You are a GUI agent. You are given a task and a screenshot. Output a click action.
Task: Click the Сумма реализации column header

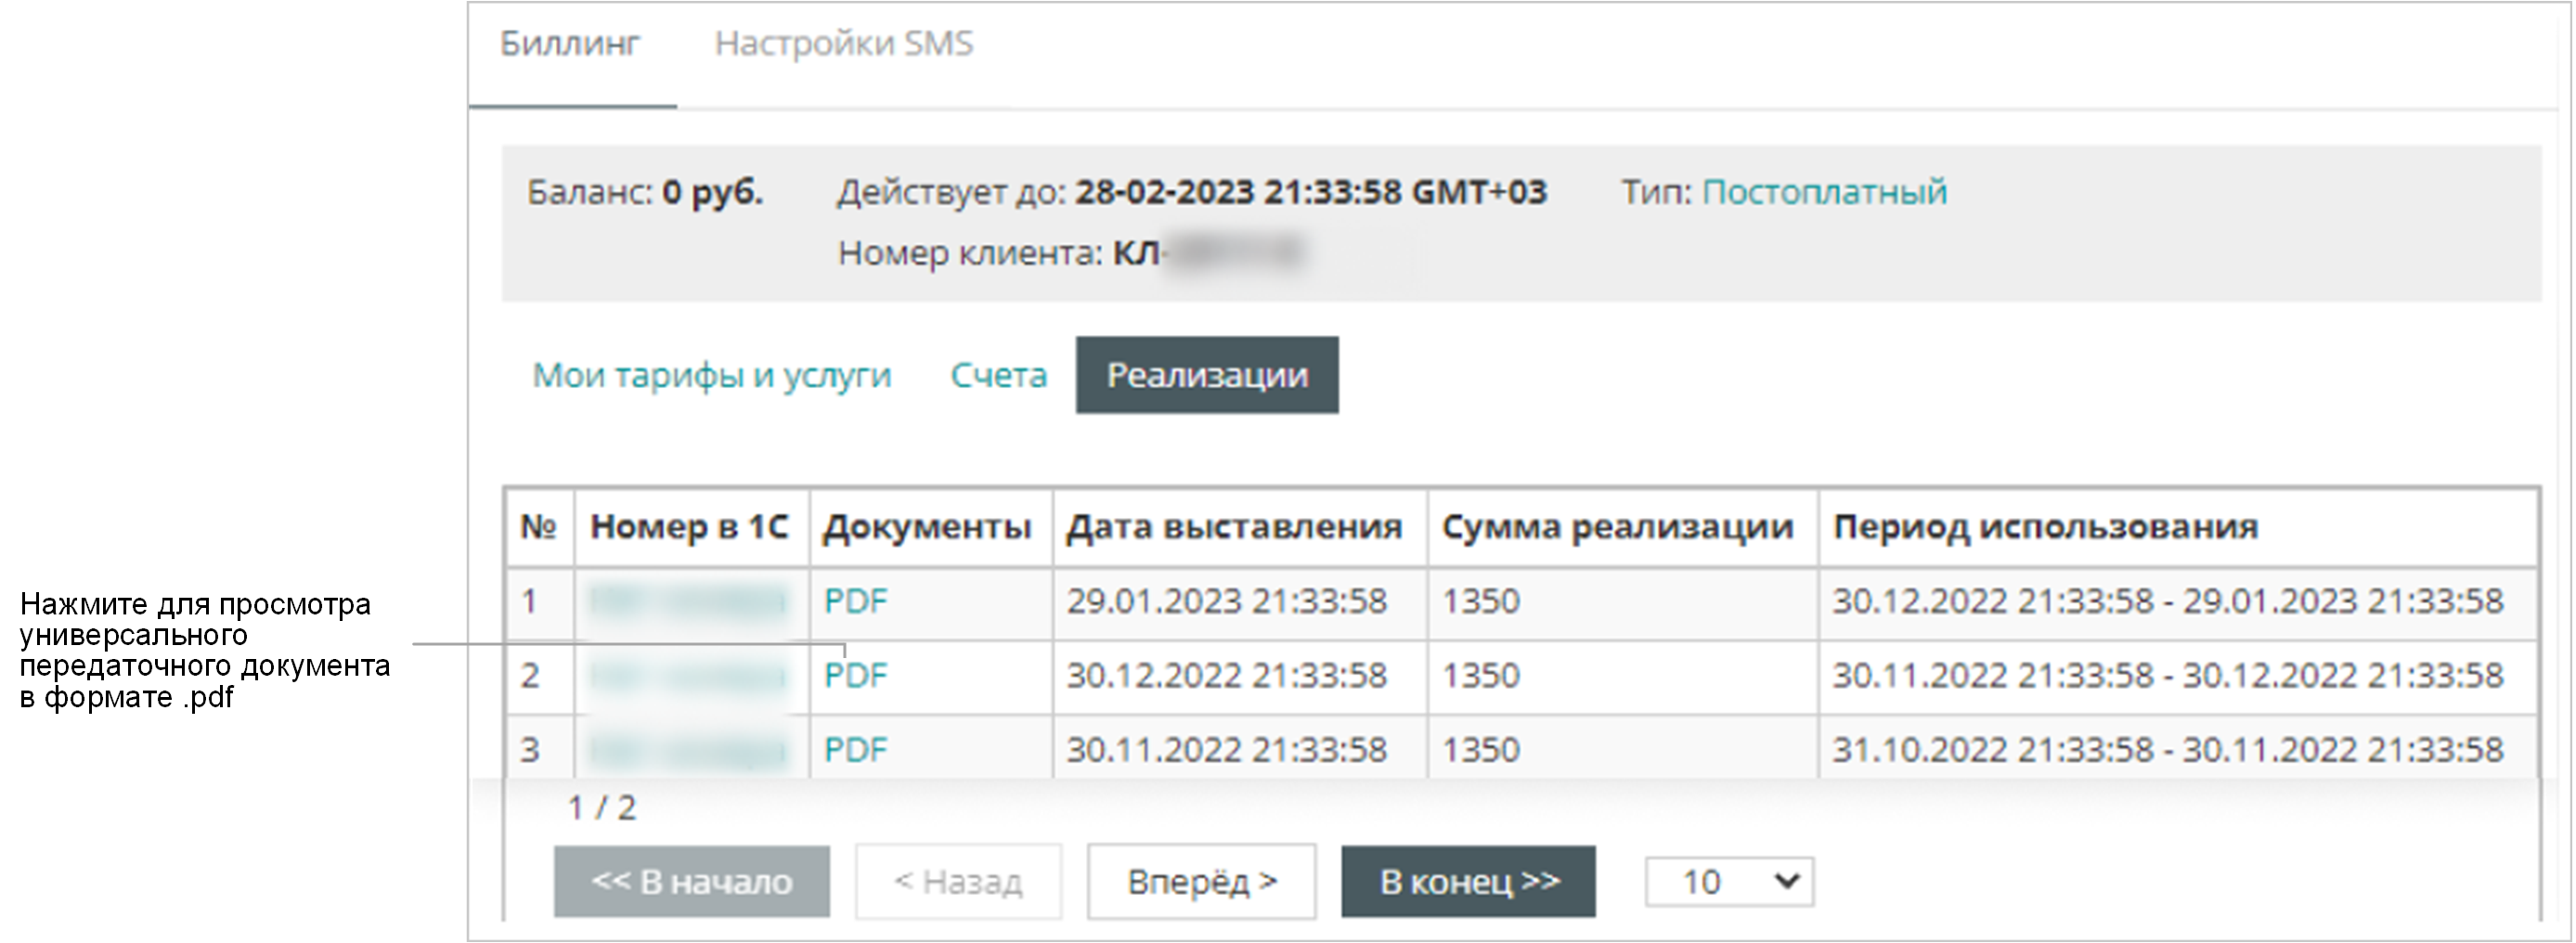(x=1617, y=527)
